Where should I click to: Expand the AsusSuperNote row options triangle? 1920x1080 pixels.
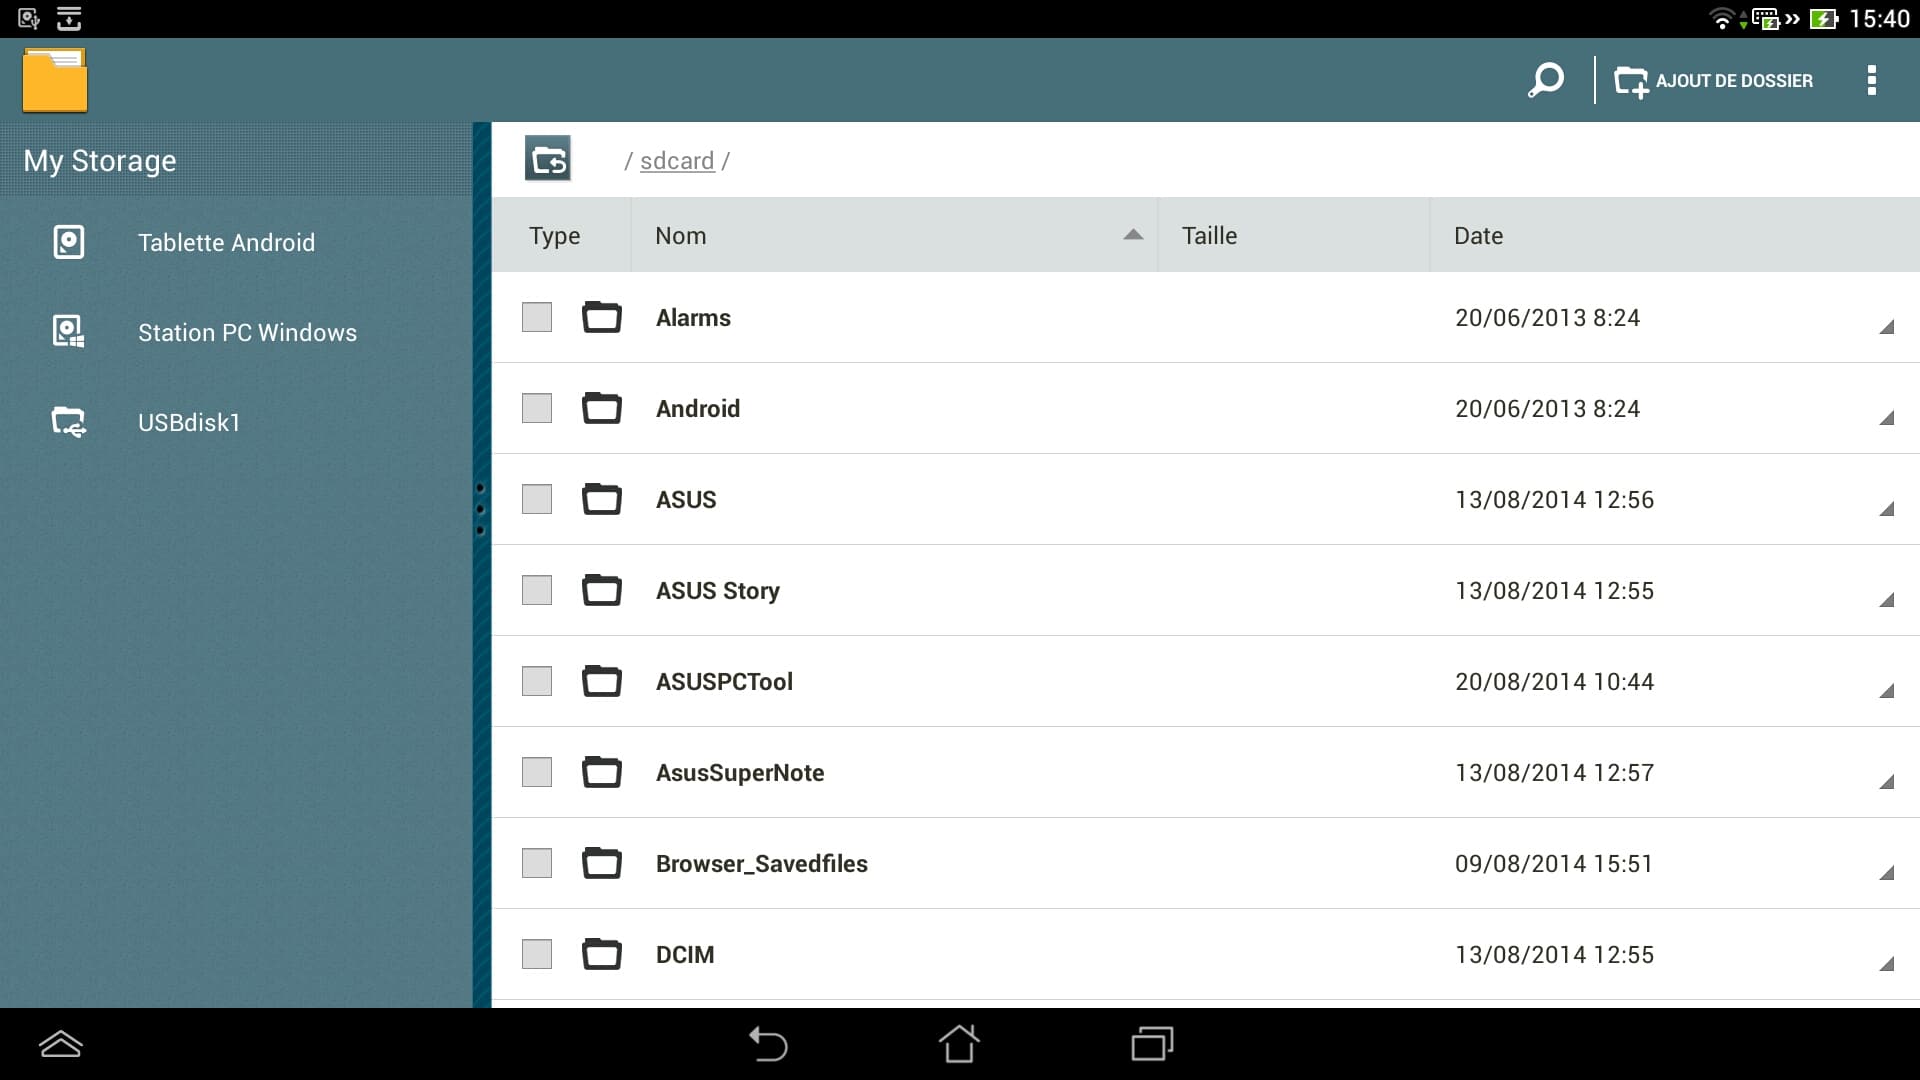1886,782
